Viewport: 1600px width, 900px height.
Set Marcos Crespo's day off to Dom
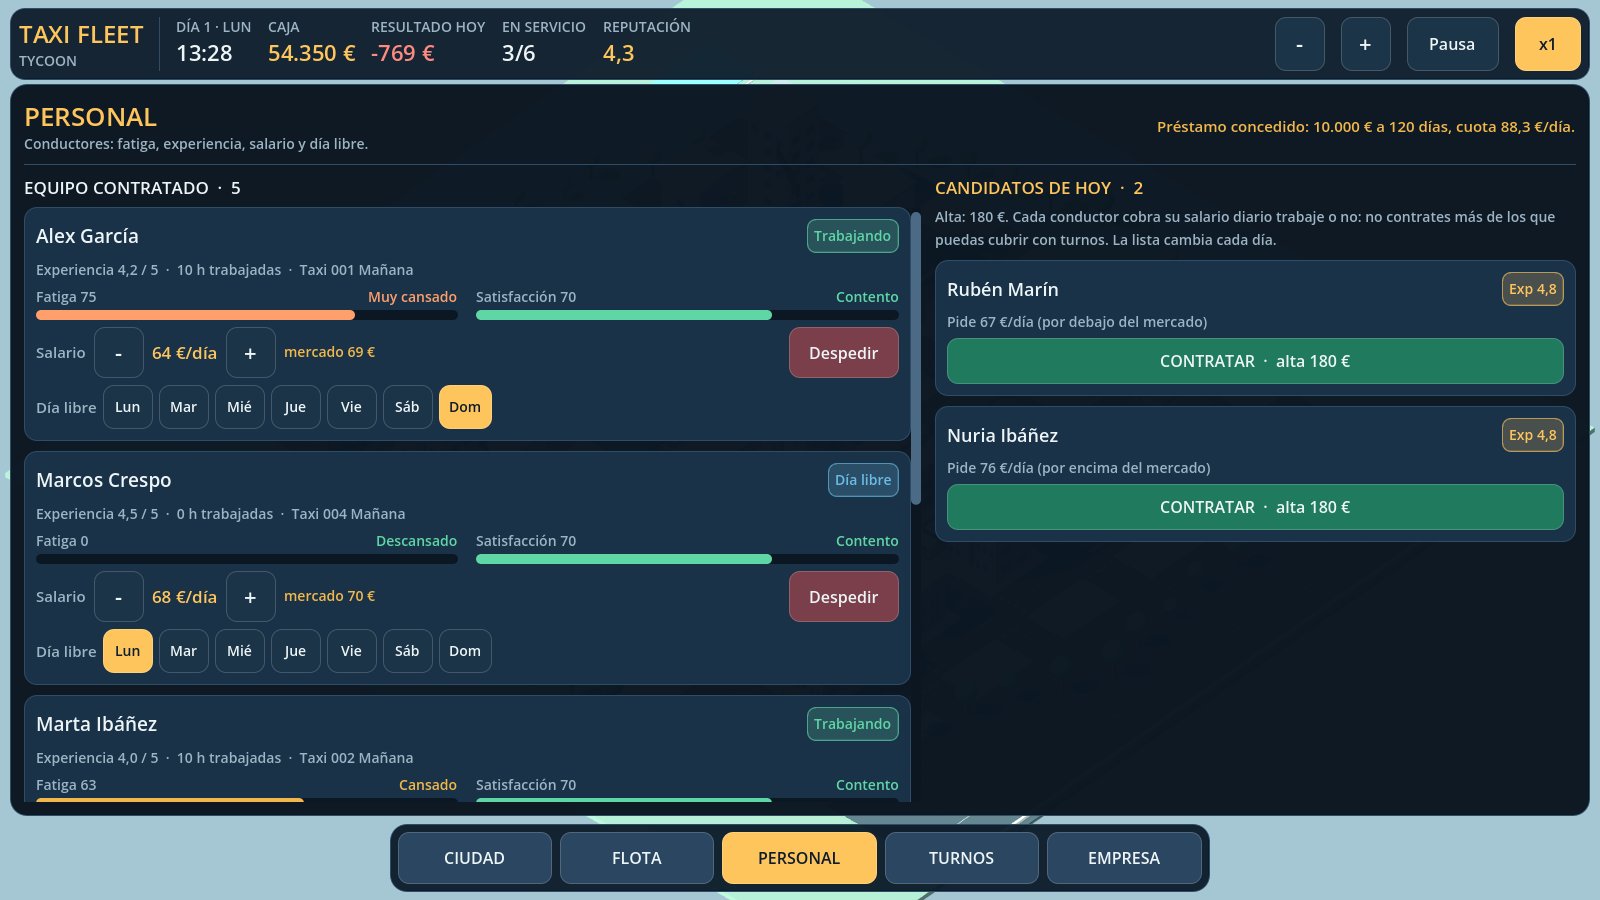pos(465,651)
